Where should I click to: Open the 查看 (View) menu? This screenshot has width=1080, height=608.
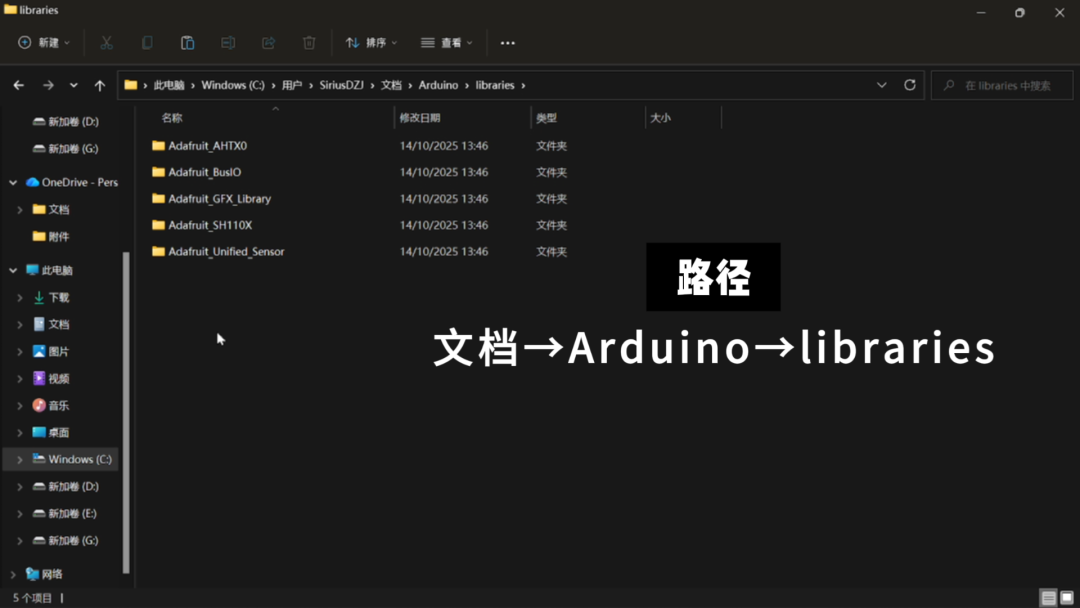tap(446, 43)
